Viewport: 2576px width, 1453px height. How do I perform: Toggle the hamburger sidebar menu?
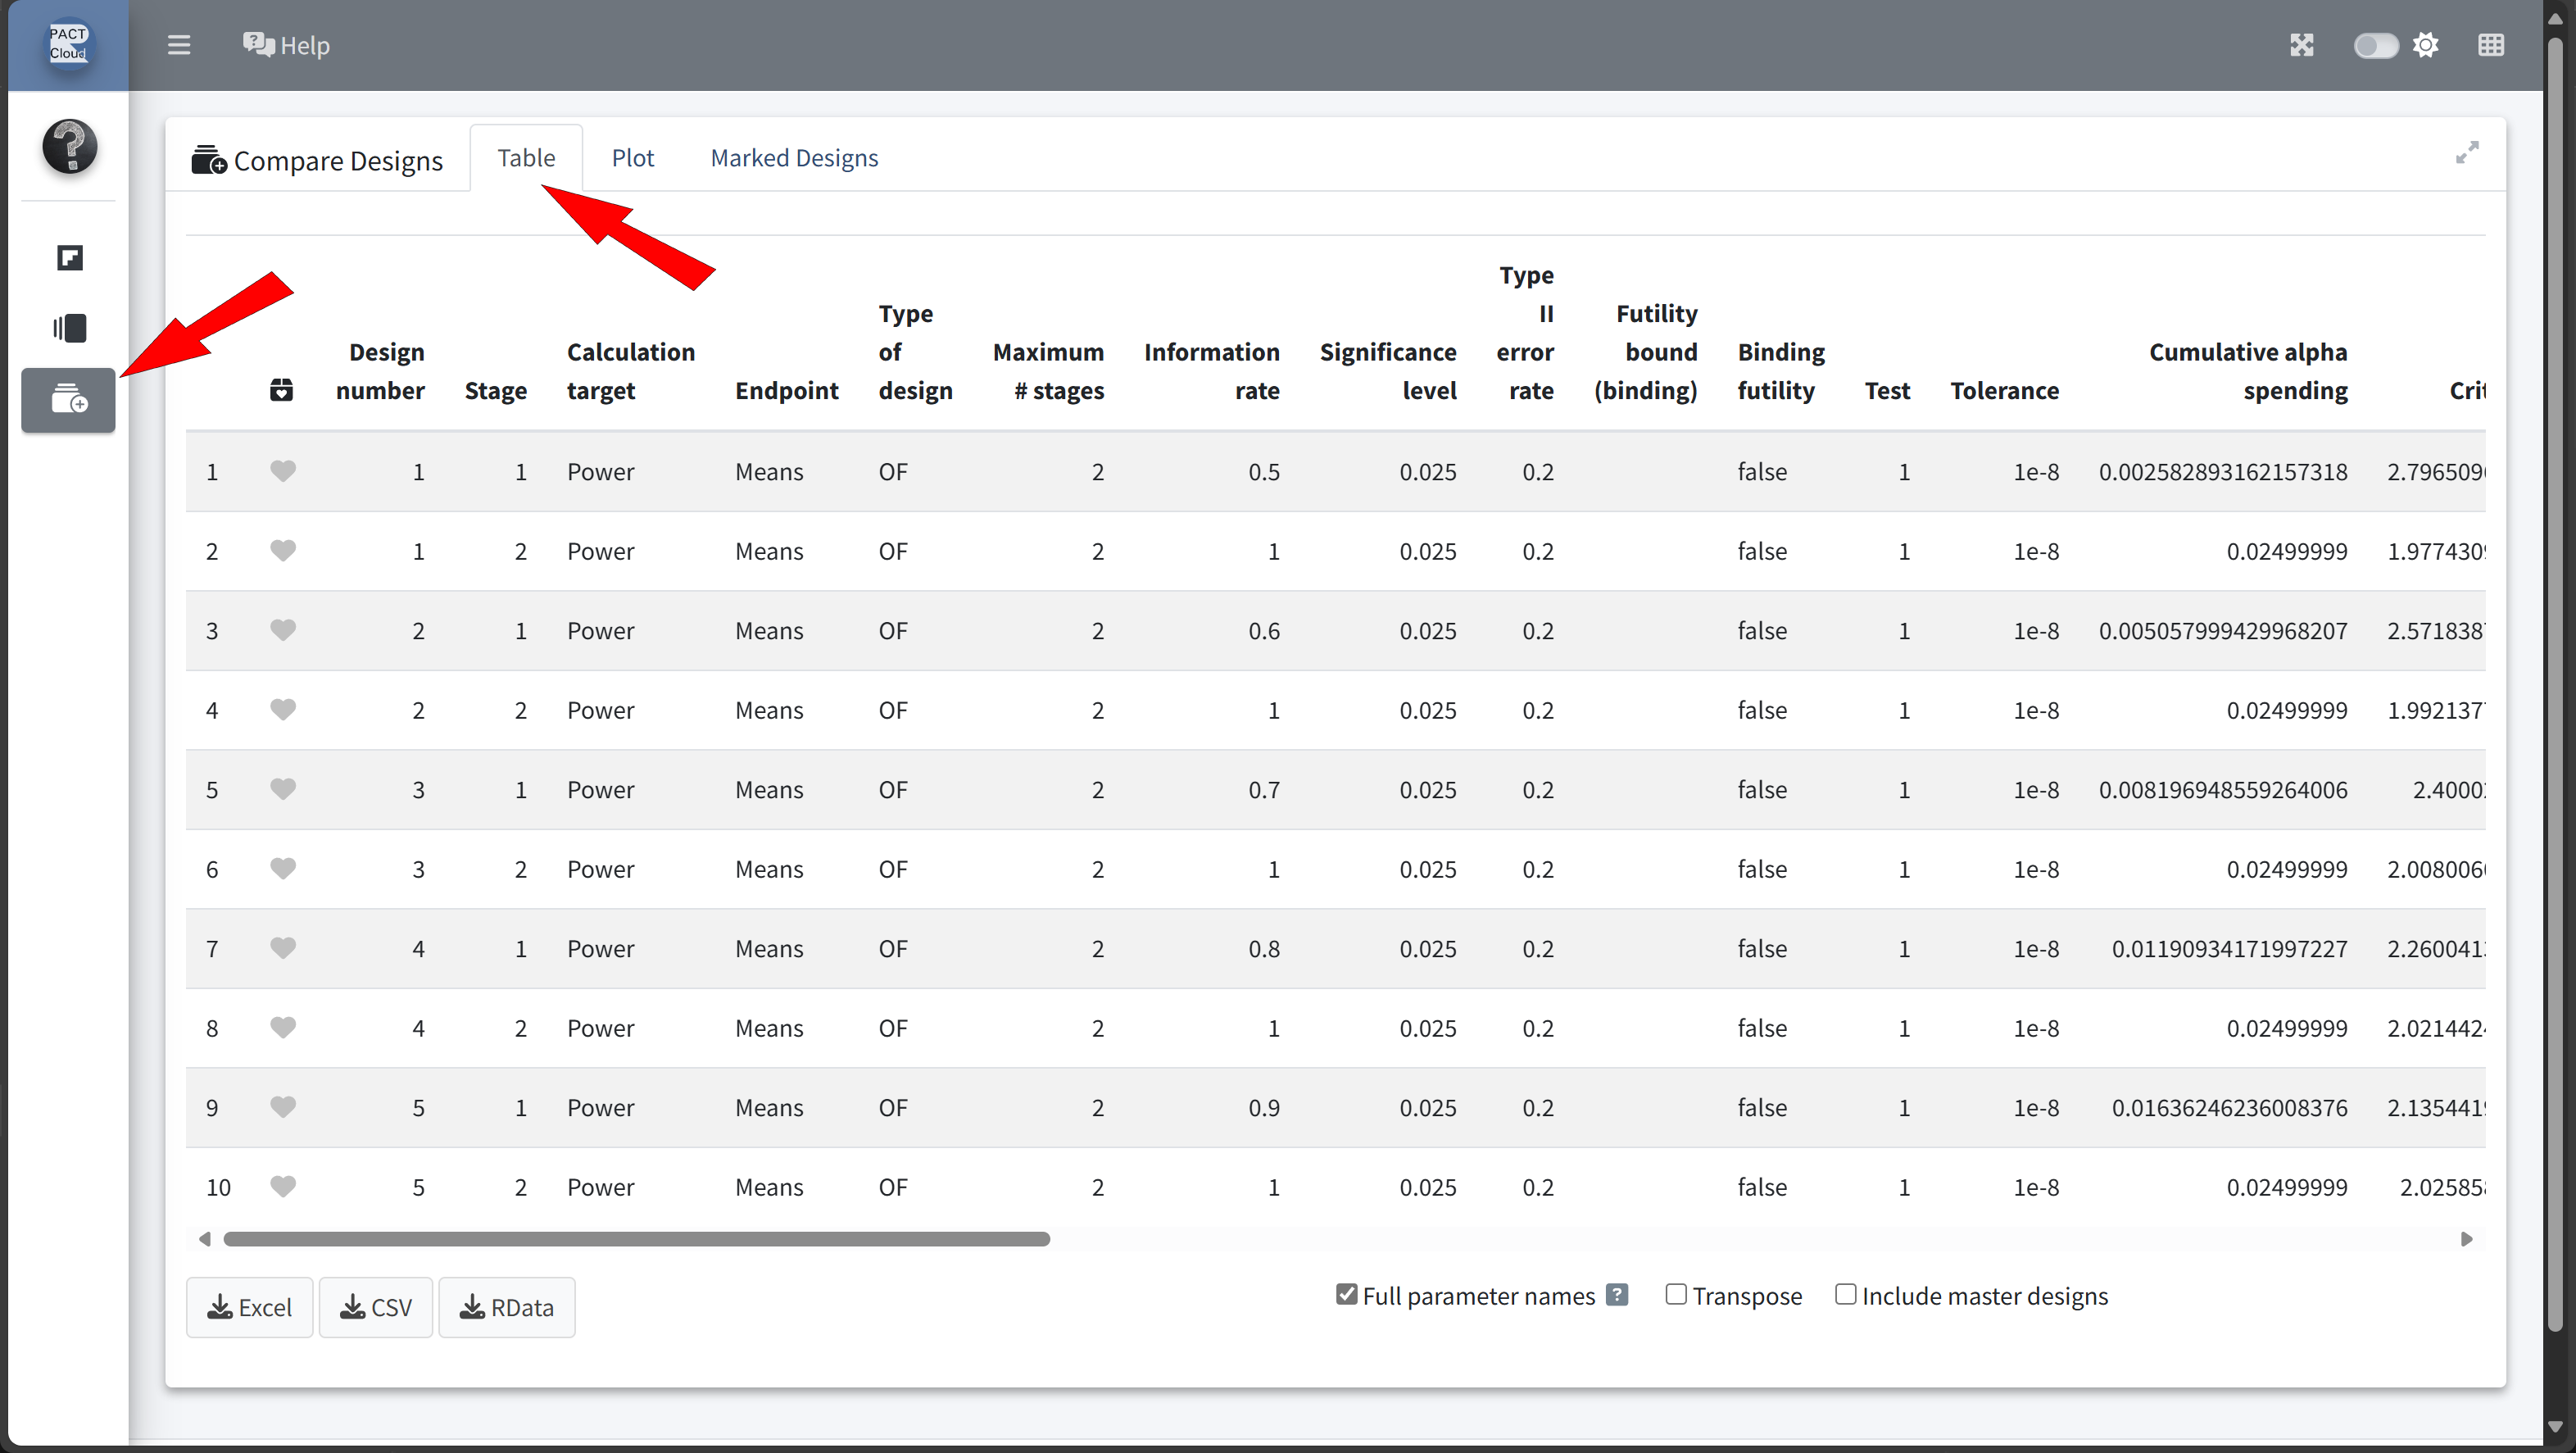[x=179, y=45]
